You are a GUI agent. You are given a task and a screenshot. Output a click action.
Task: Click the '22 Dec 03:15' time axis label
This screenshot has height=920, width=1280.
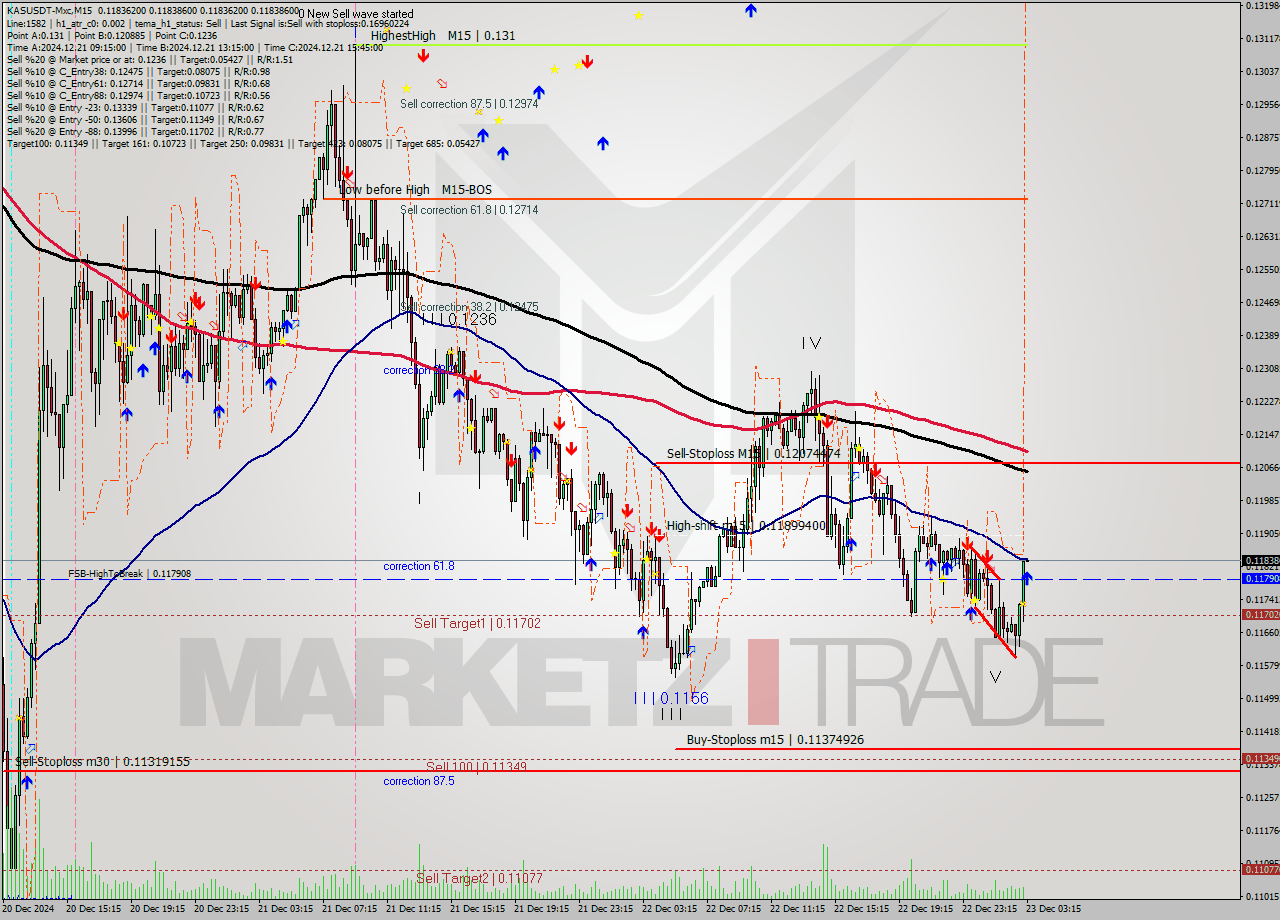670,908
